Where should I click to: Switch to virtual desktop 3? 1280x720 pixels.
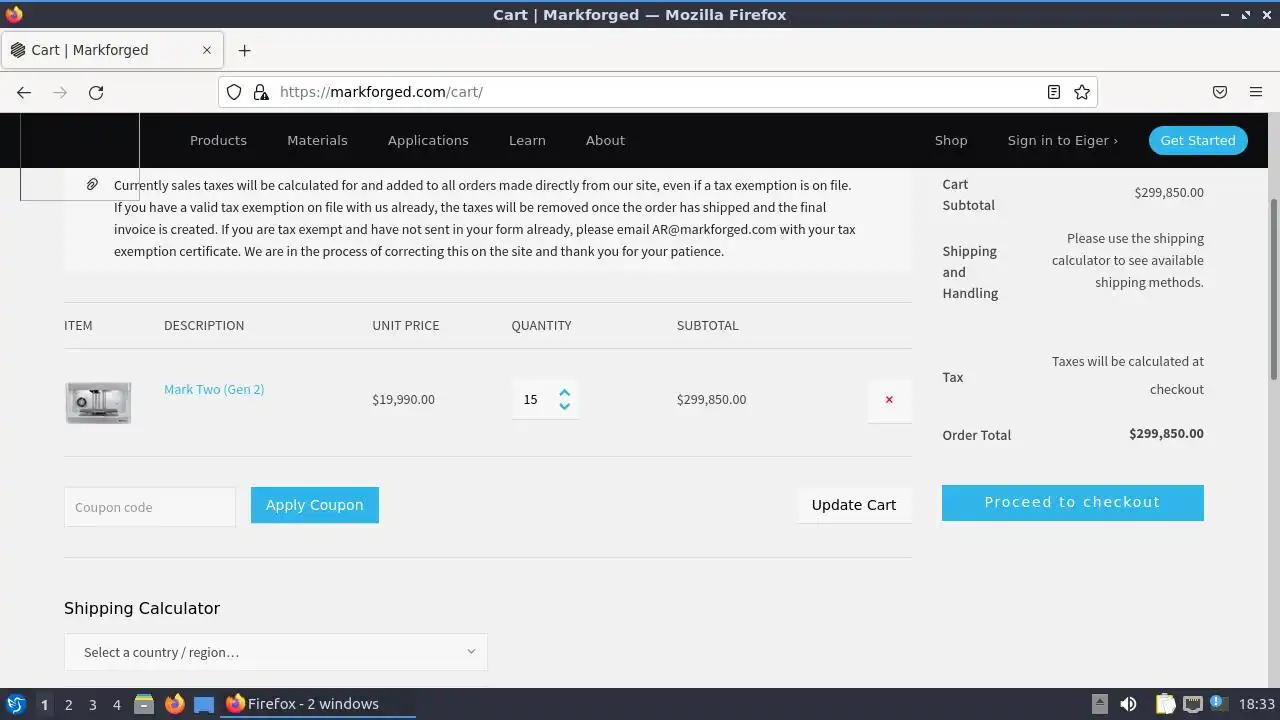point(92,704)
